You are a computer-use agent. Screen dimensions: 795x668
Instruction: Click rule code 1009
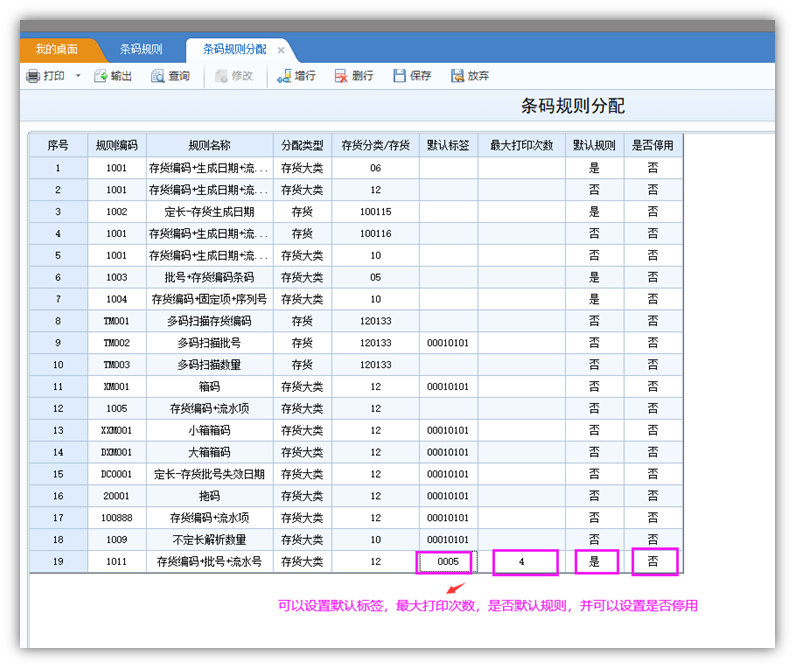[x=117, y=540]
